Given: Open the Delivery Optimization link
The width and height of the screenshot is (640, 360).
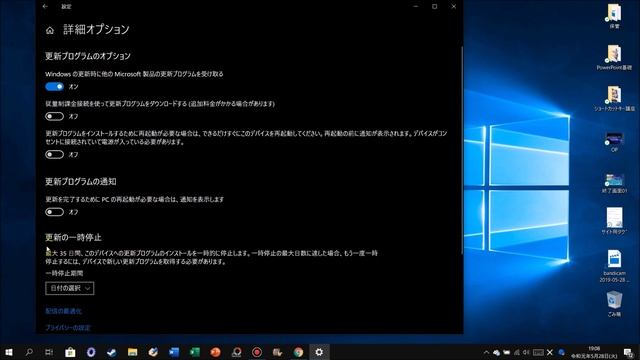Looking at the screenshot, I should point(63,311).
